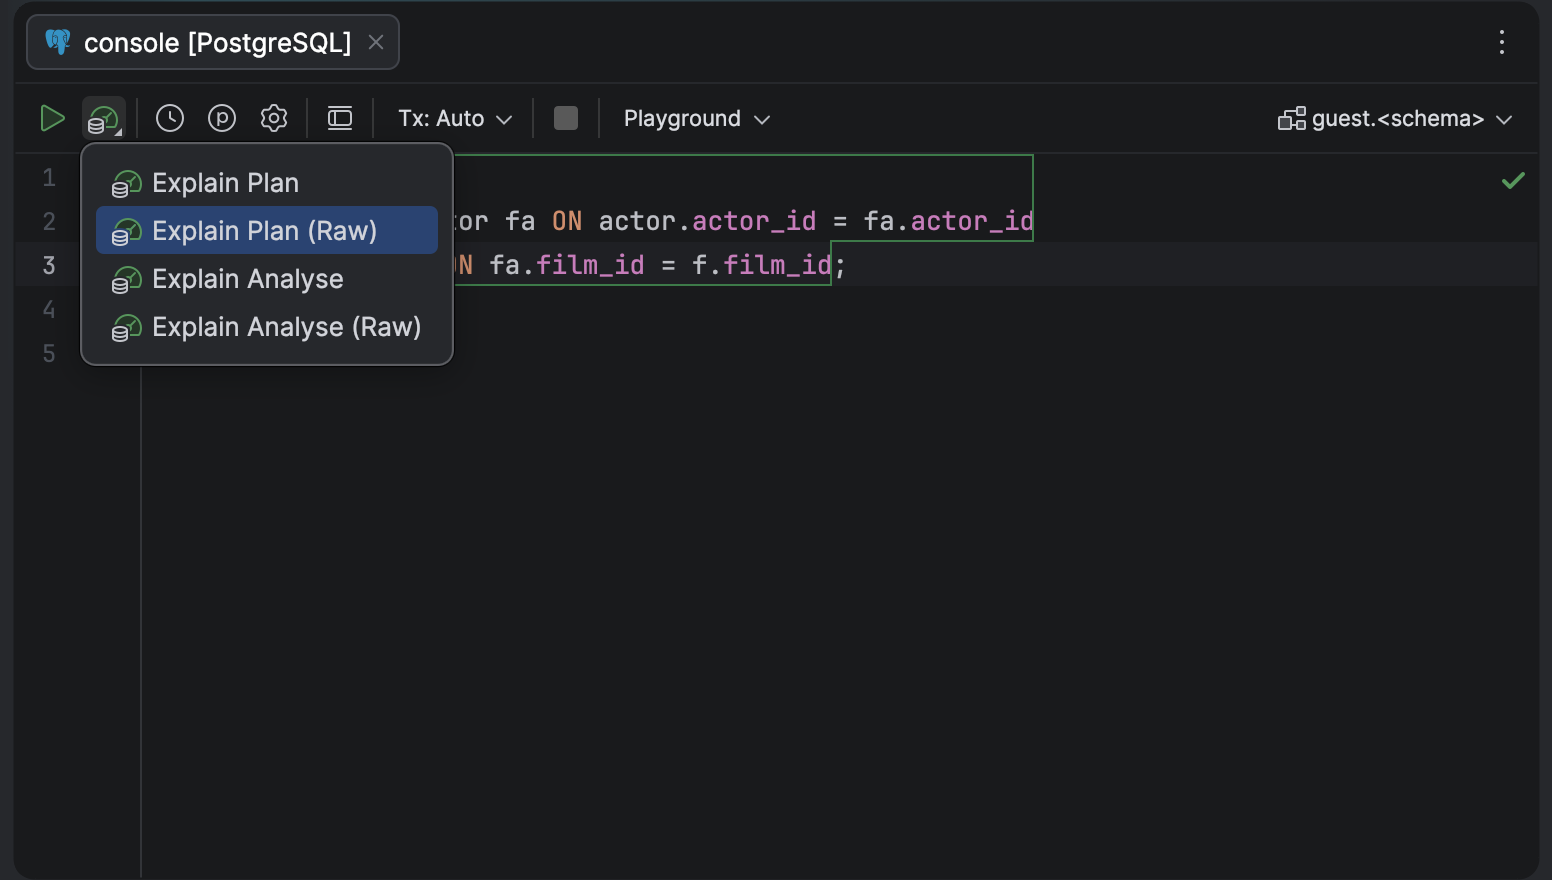Click the stop execution square button
This screenshot has height=880, width=1552.
[x=566, y=118]
